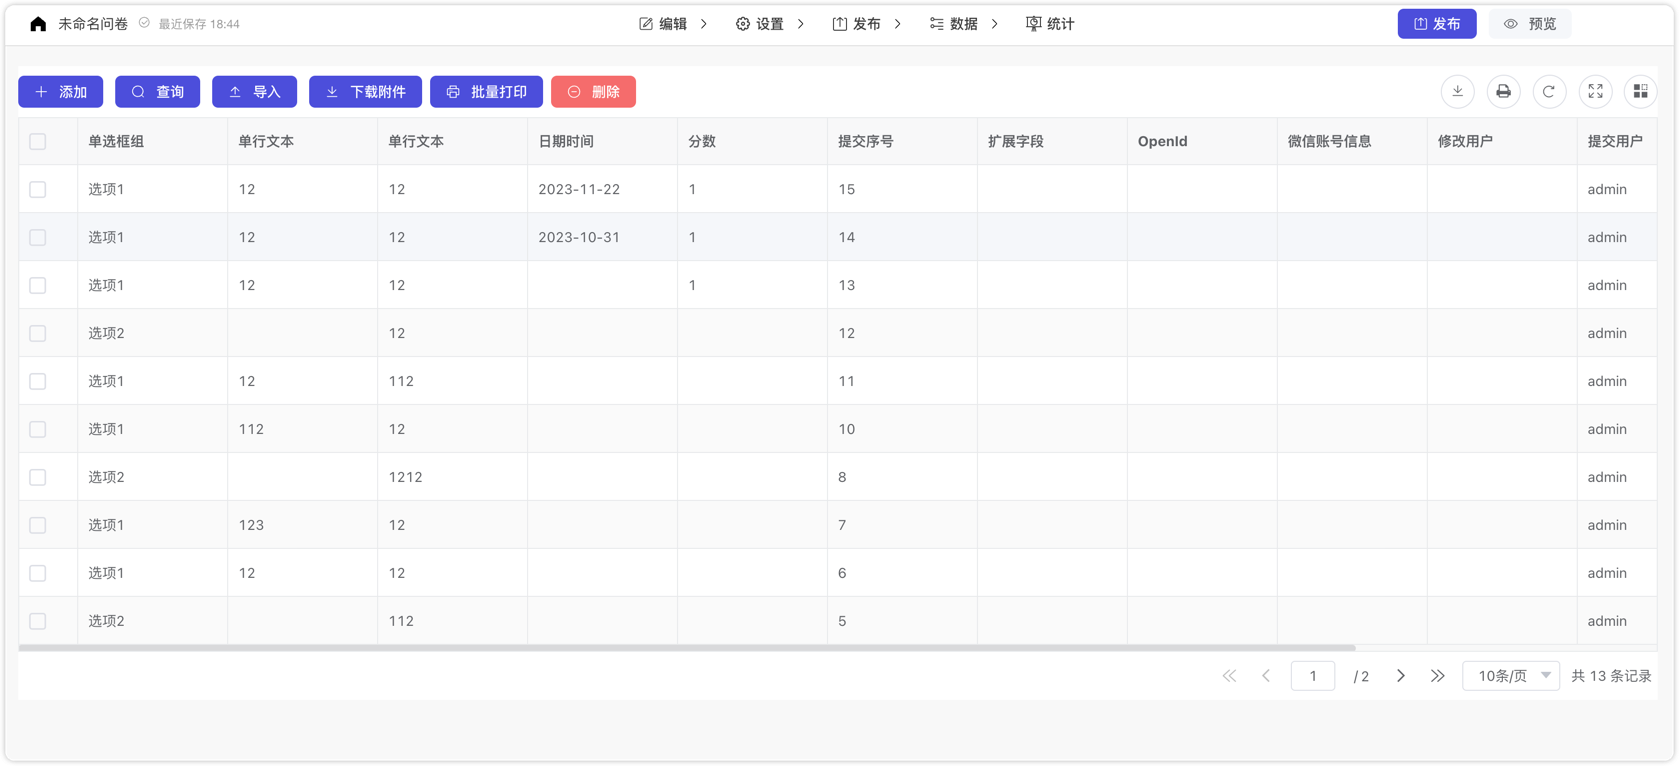
Task: Refresh the table with the reload icon
Action: tap(1549, 92)
